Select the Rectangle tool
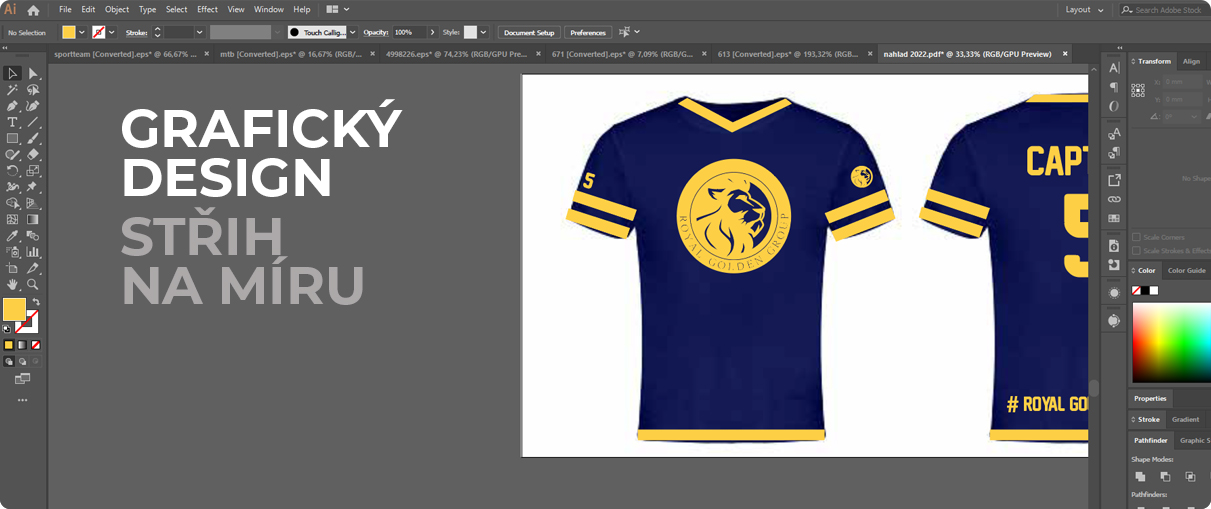 point(12,138)
